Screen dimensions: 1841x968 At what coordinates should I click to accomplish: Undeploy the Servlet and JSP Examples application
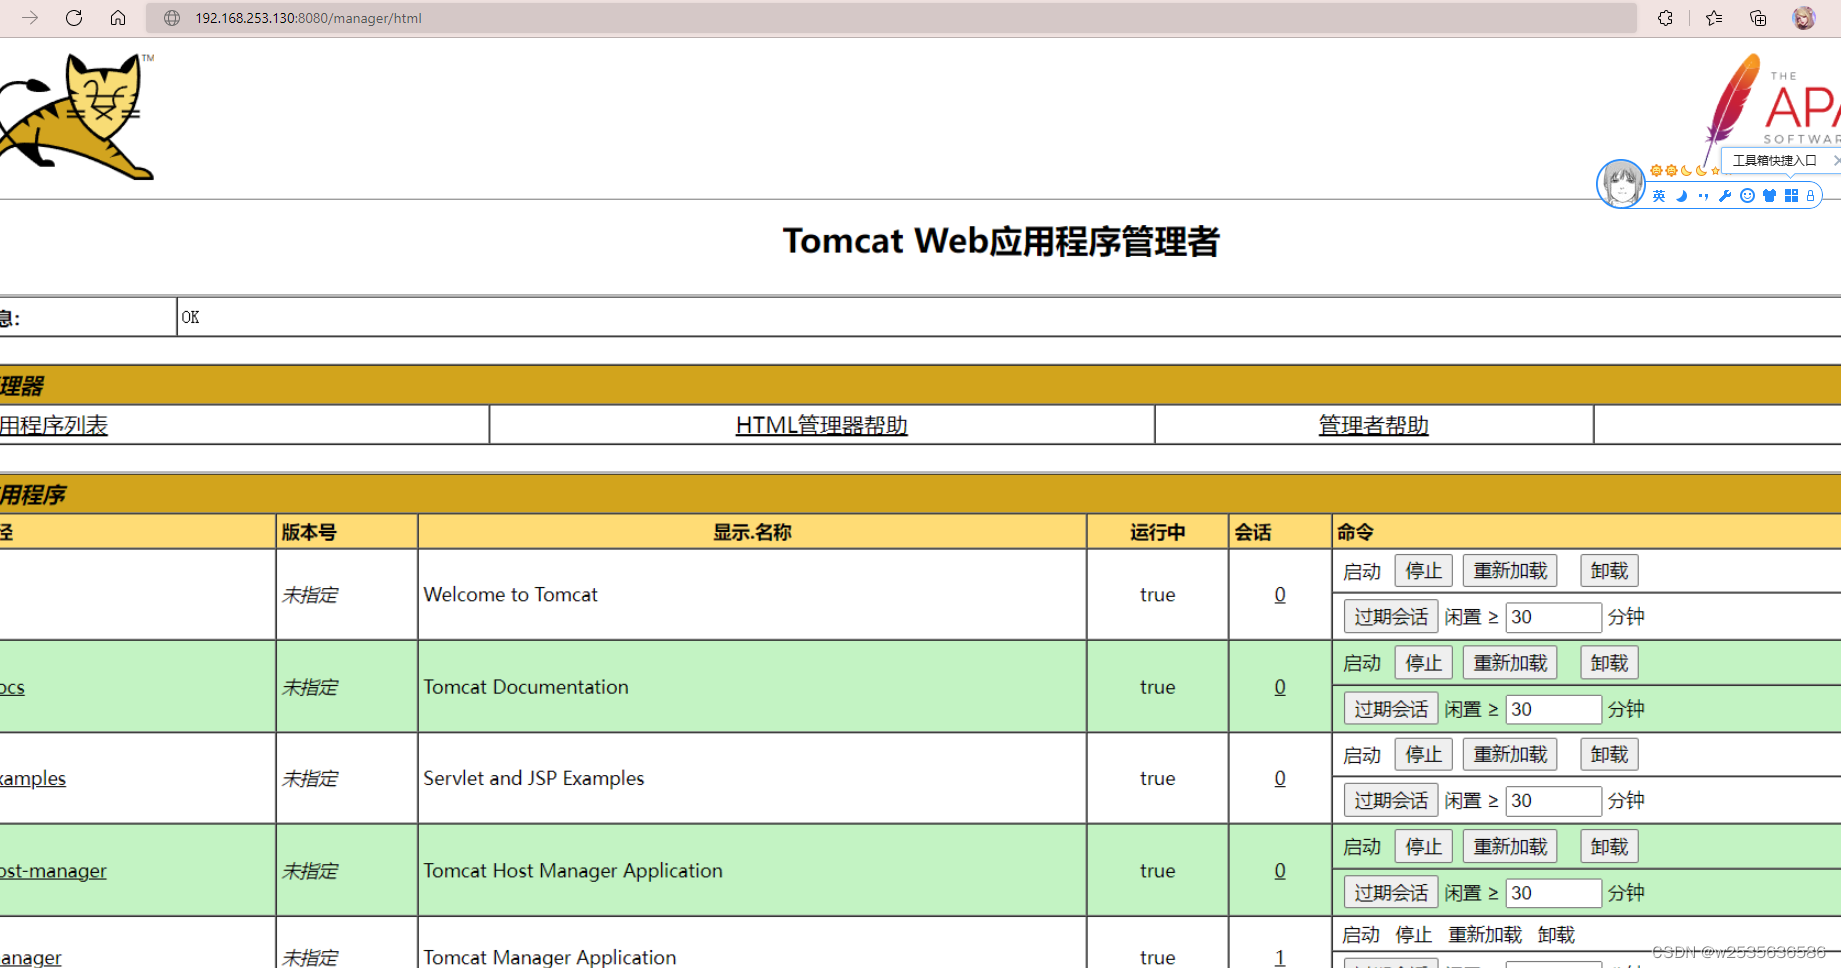point(1609,754)
